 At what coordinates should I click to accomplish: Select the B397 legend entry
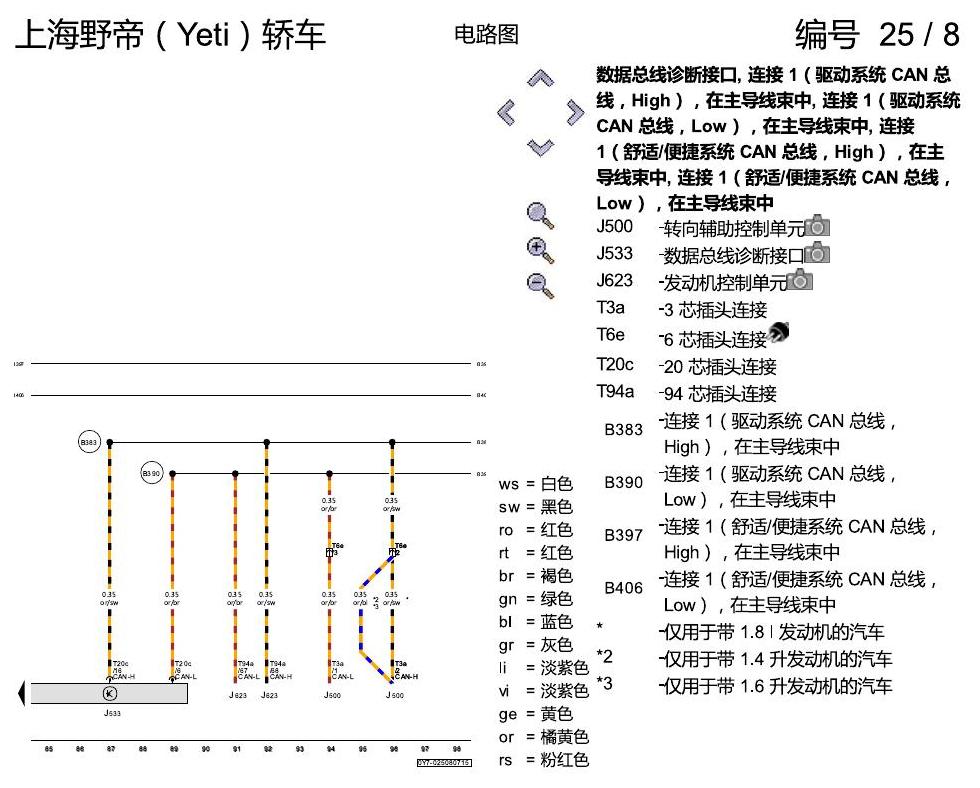(x=770, y=539)
